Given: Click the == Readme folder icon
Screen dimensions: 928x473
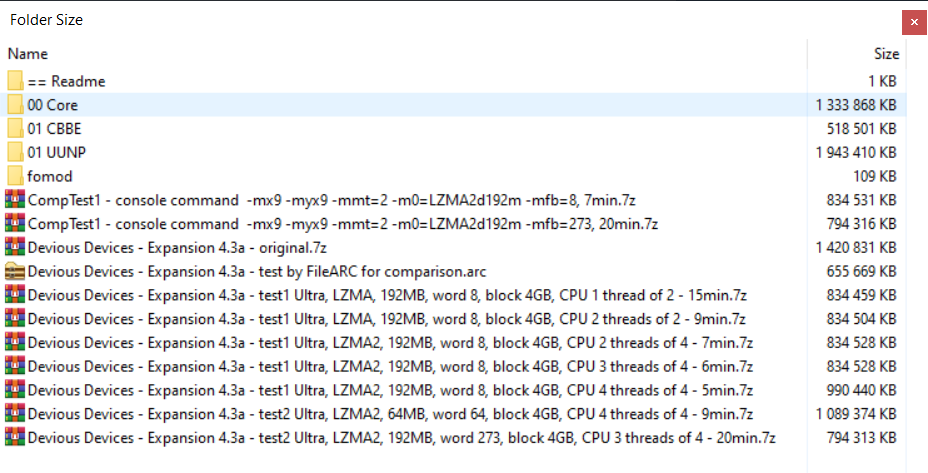Looking at the screenshot, I should point(15,81).
